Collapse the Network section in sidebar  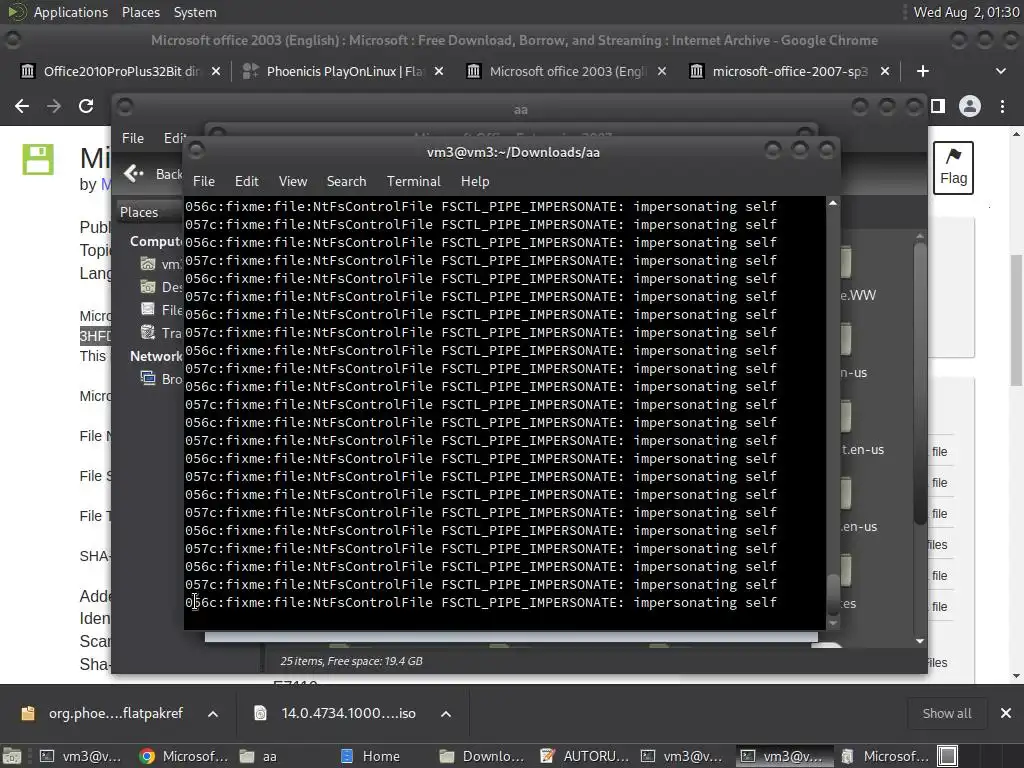click(x=155, y=356)
